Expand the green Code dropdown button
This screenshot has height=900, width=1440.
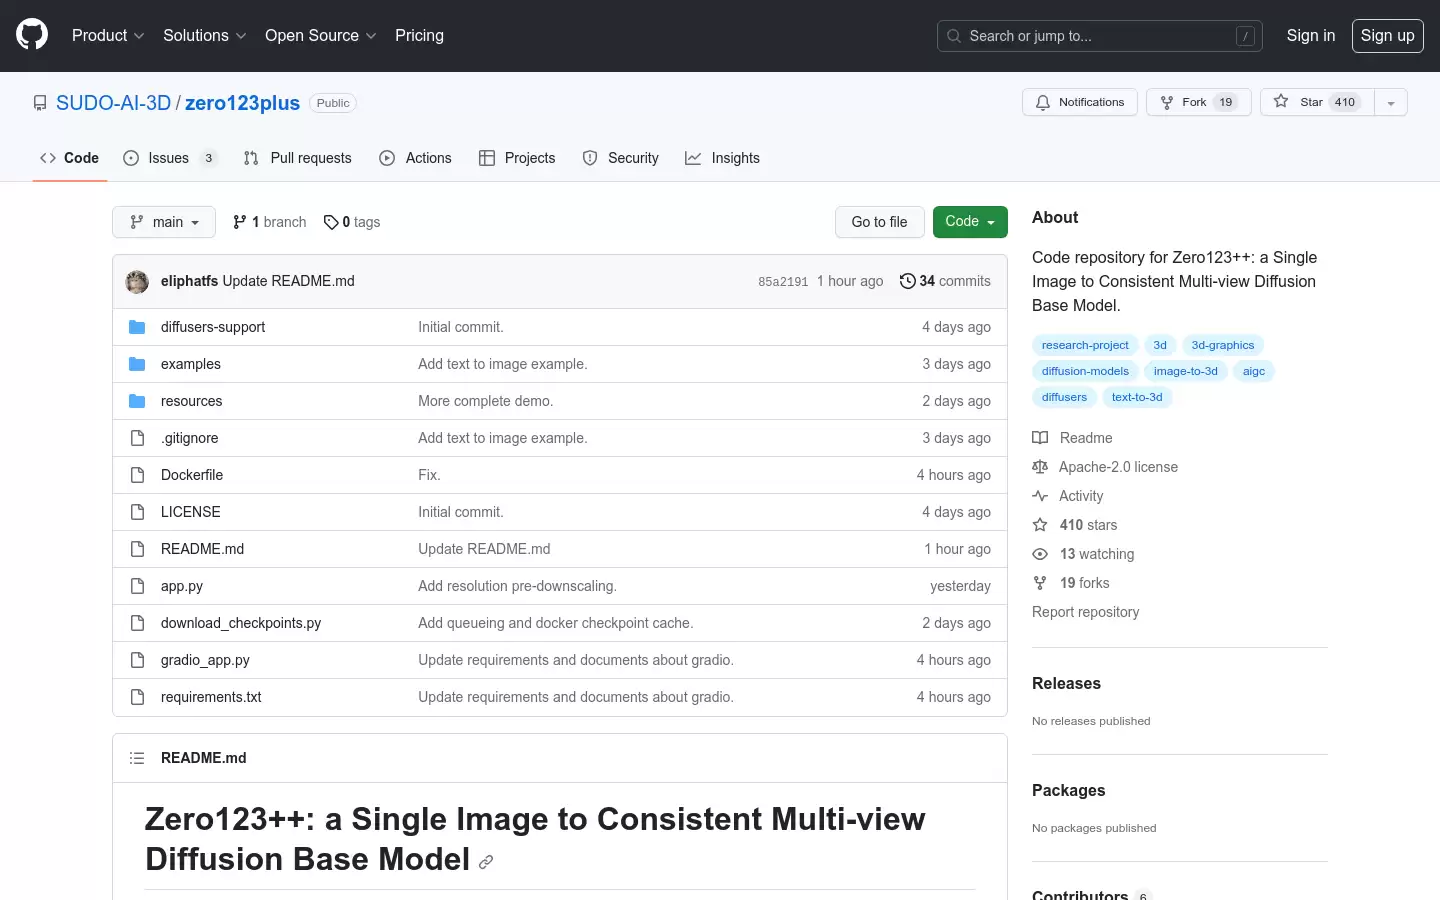(x=970, y=222)
